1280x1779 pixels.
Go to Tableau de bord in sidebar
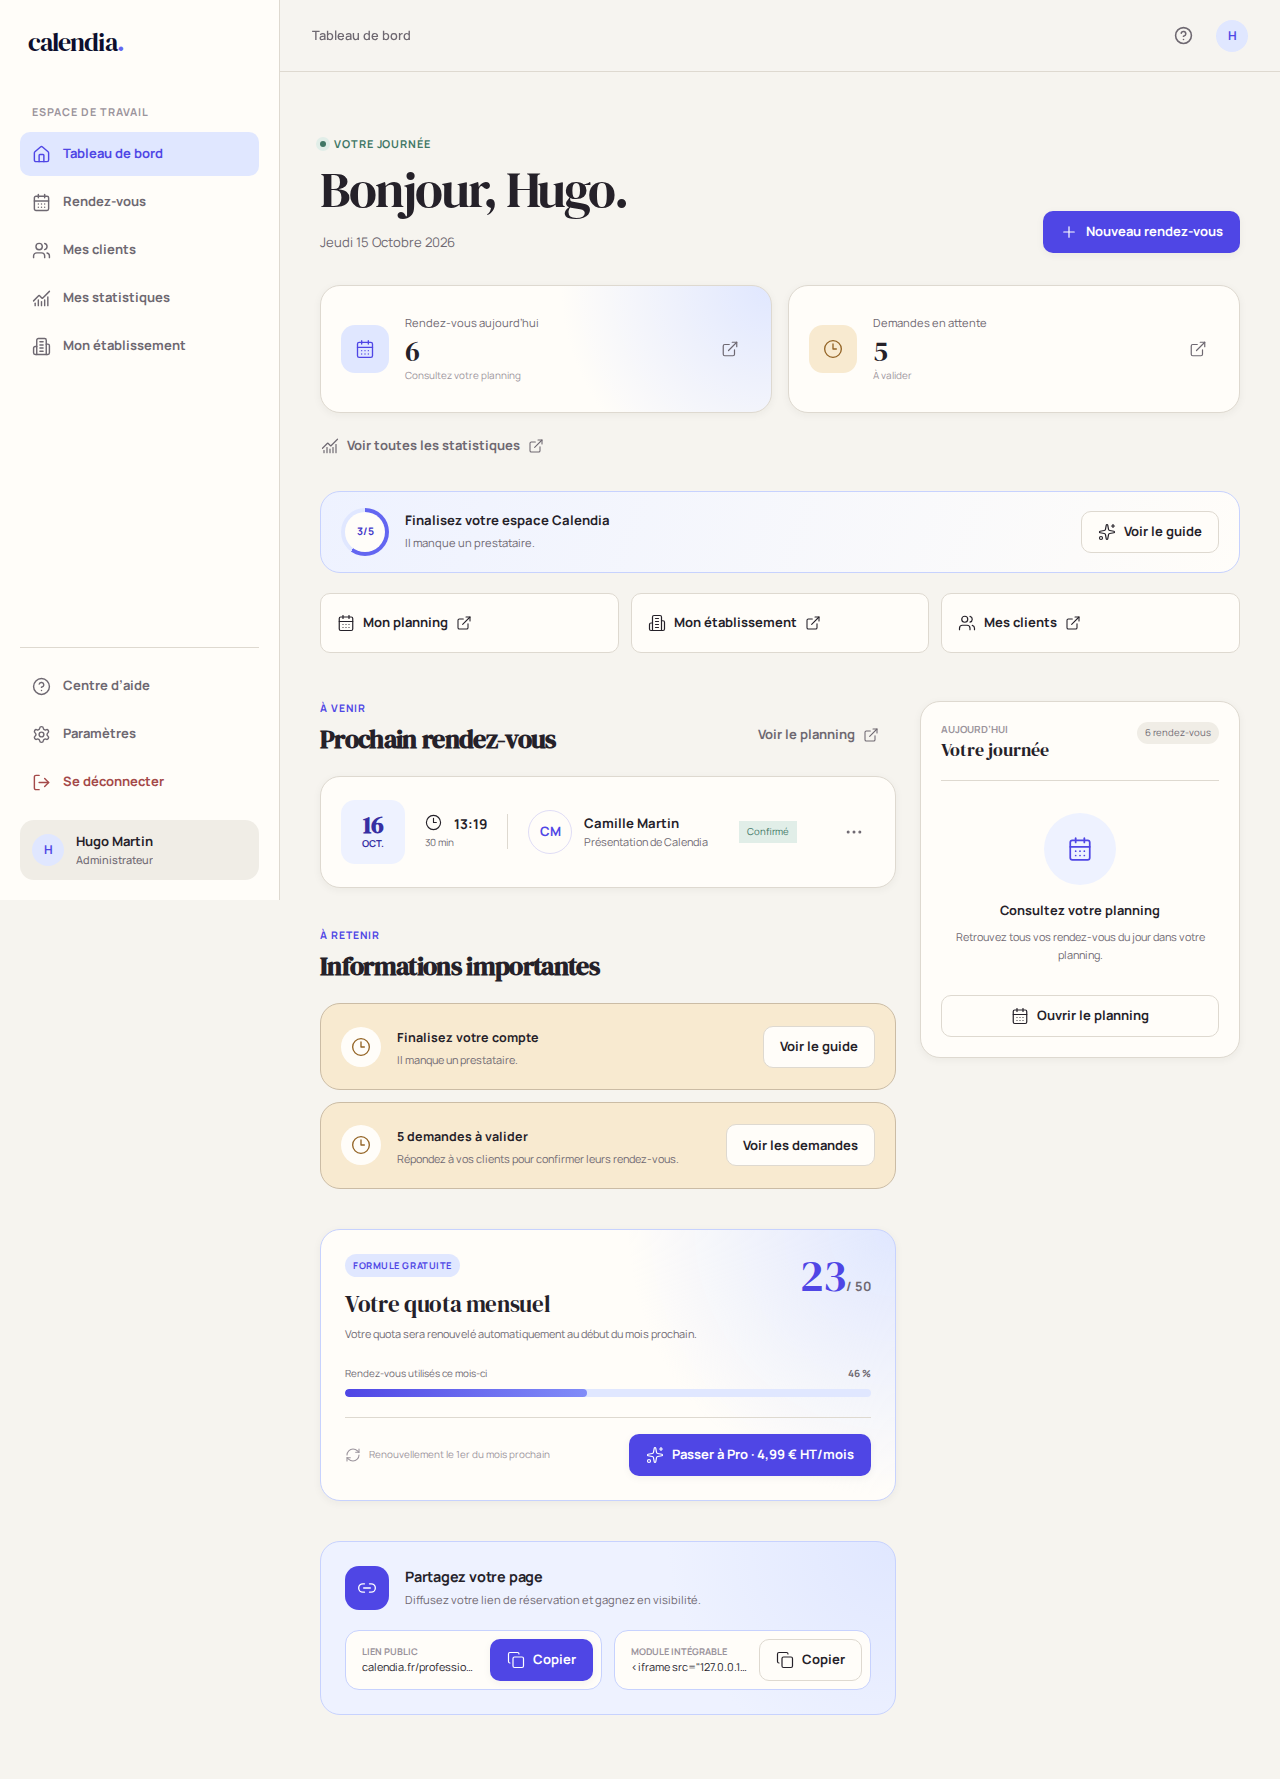pos(139,154)
